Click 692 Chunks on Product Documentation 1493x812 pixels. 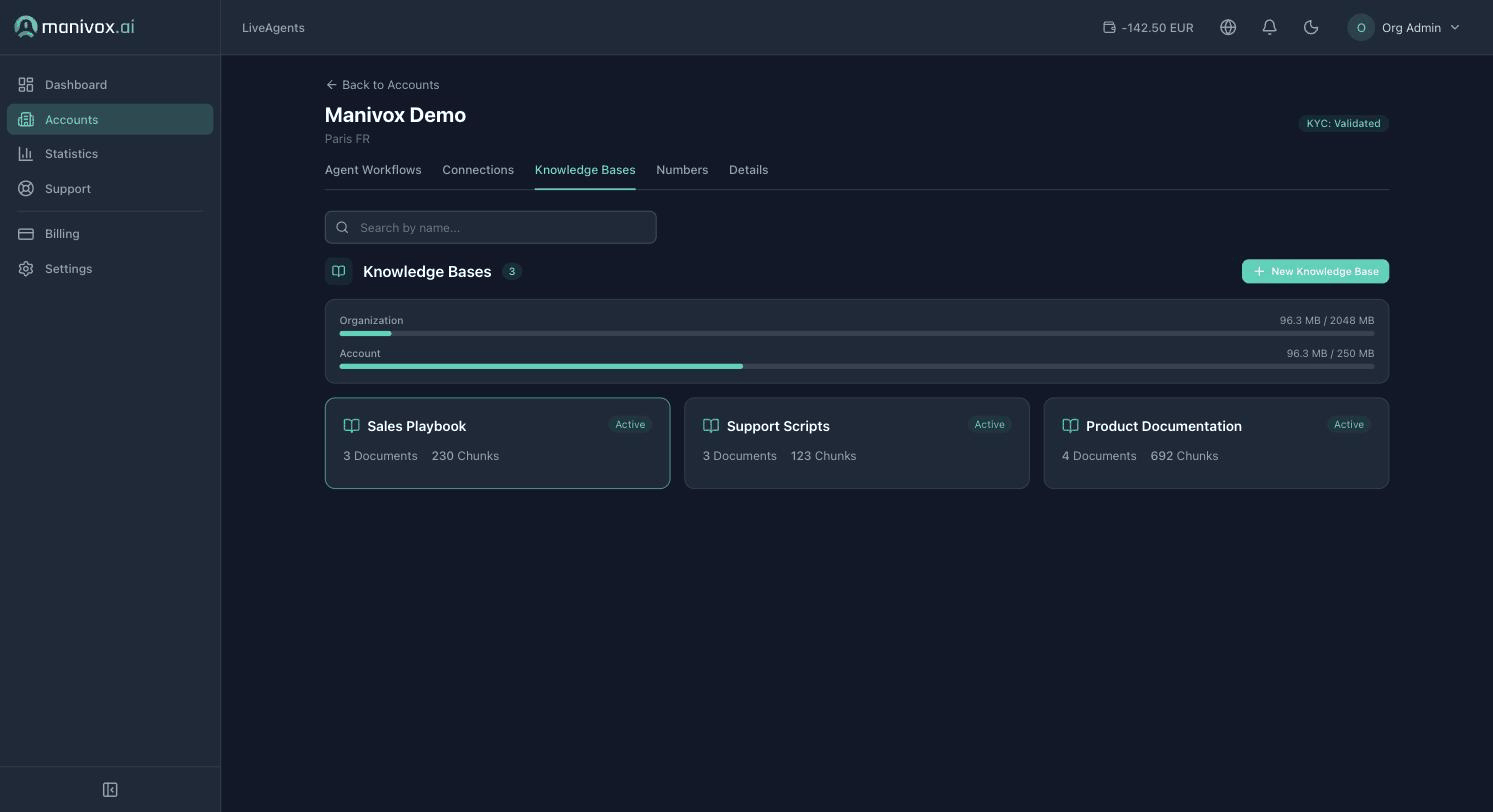1184,456
